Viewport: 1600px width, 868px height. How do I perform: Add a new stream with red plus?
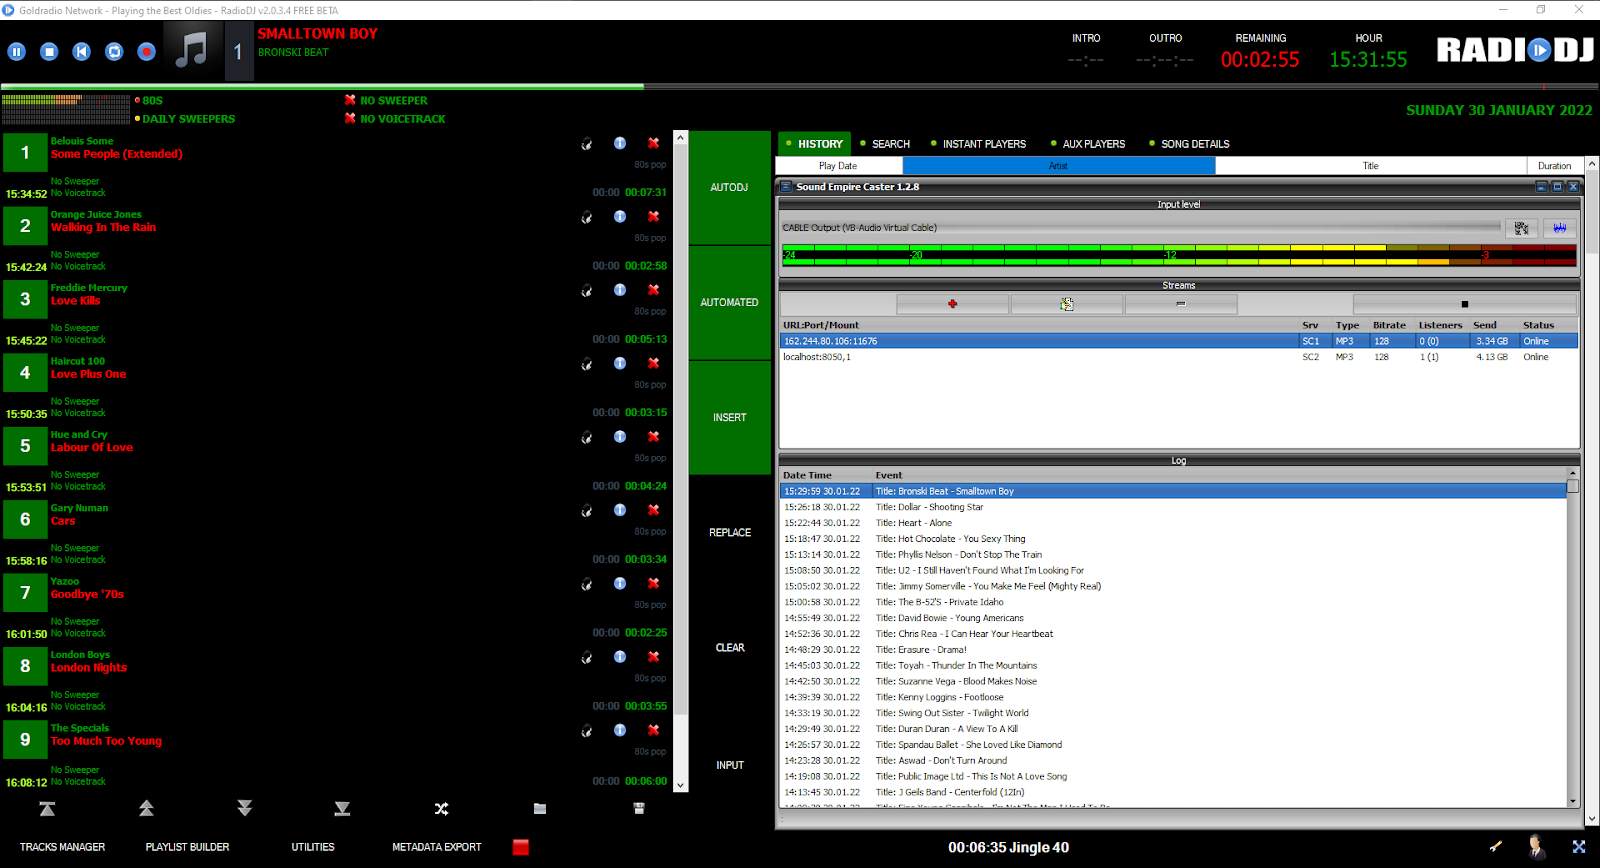coord(952,304)
